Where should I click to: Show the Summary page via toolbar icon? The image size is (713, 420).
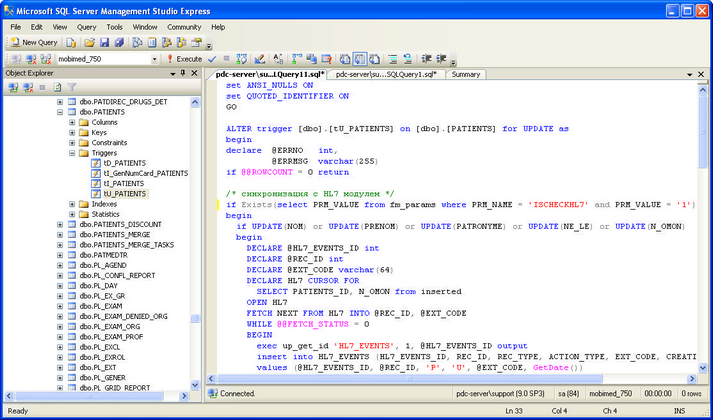click(152, 43)
